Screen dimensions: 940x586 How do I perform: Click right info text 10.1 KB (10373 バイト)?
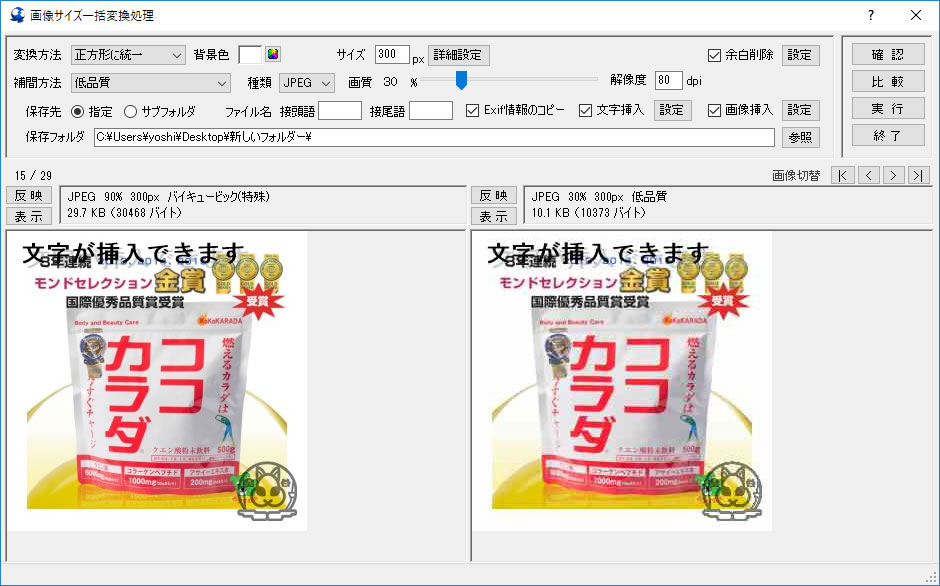point(589,213)
